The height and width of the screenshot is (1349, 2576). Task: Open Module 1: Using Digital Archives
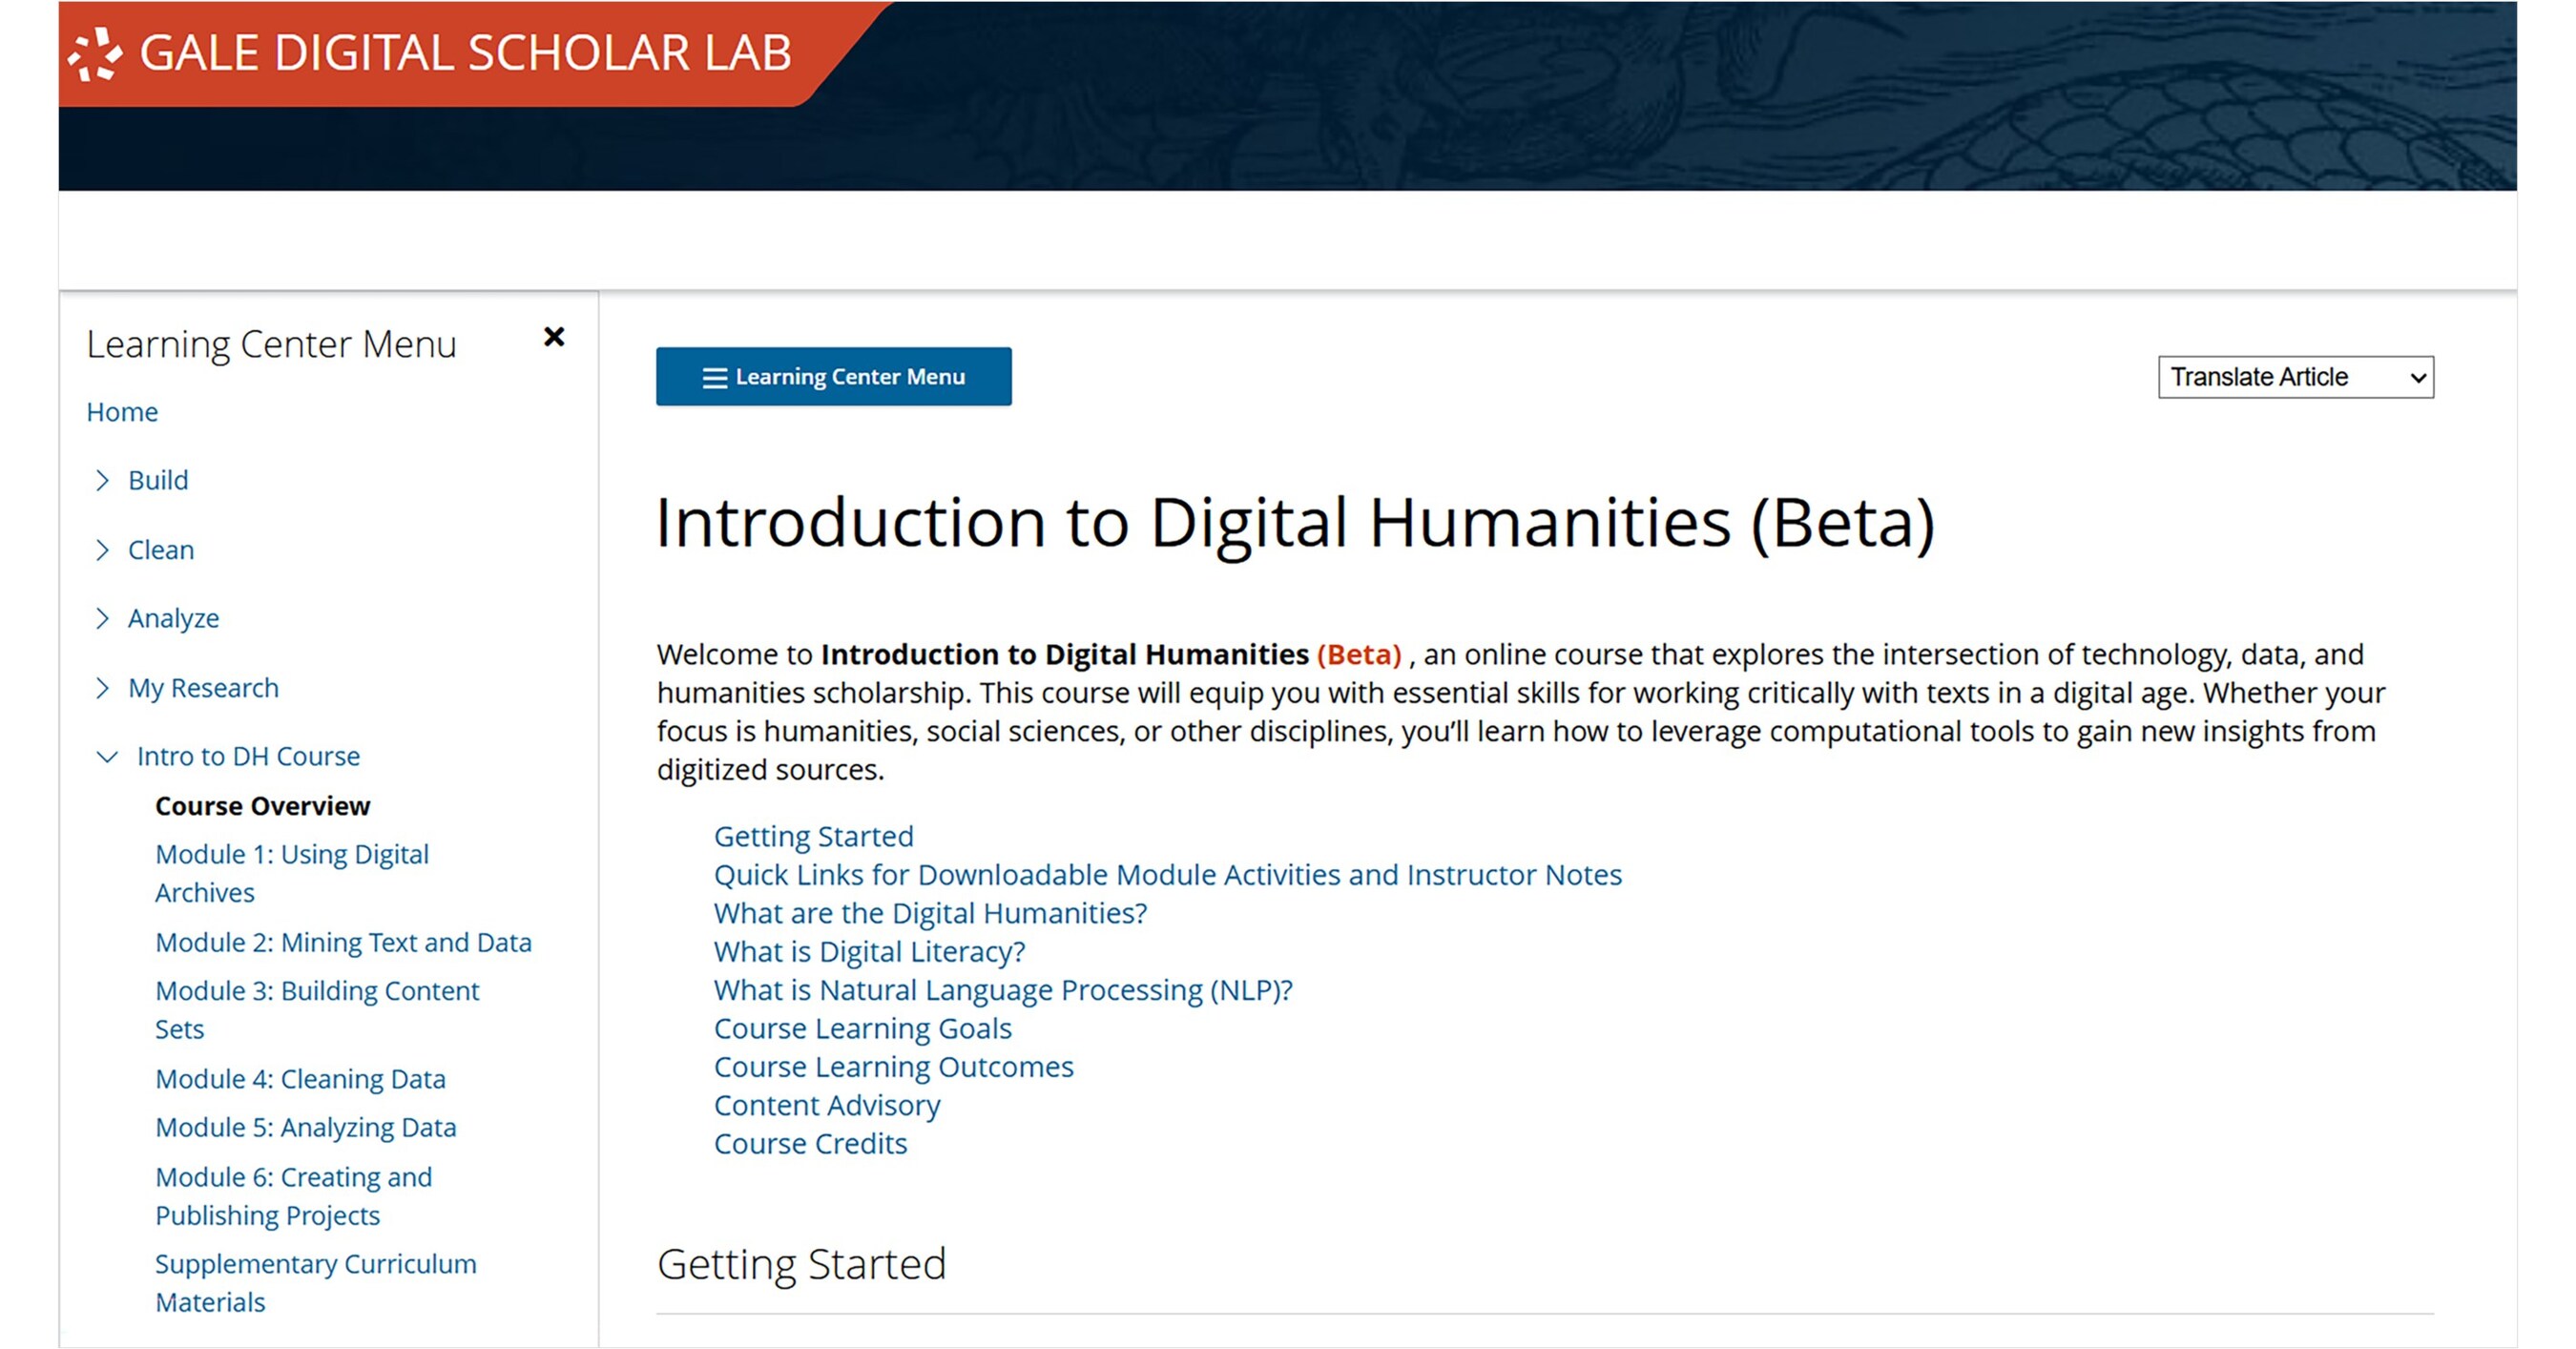pos(291,872)
